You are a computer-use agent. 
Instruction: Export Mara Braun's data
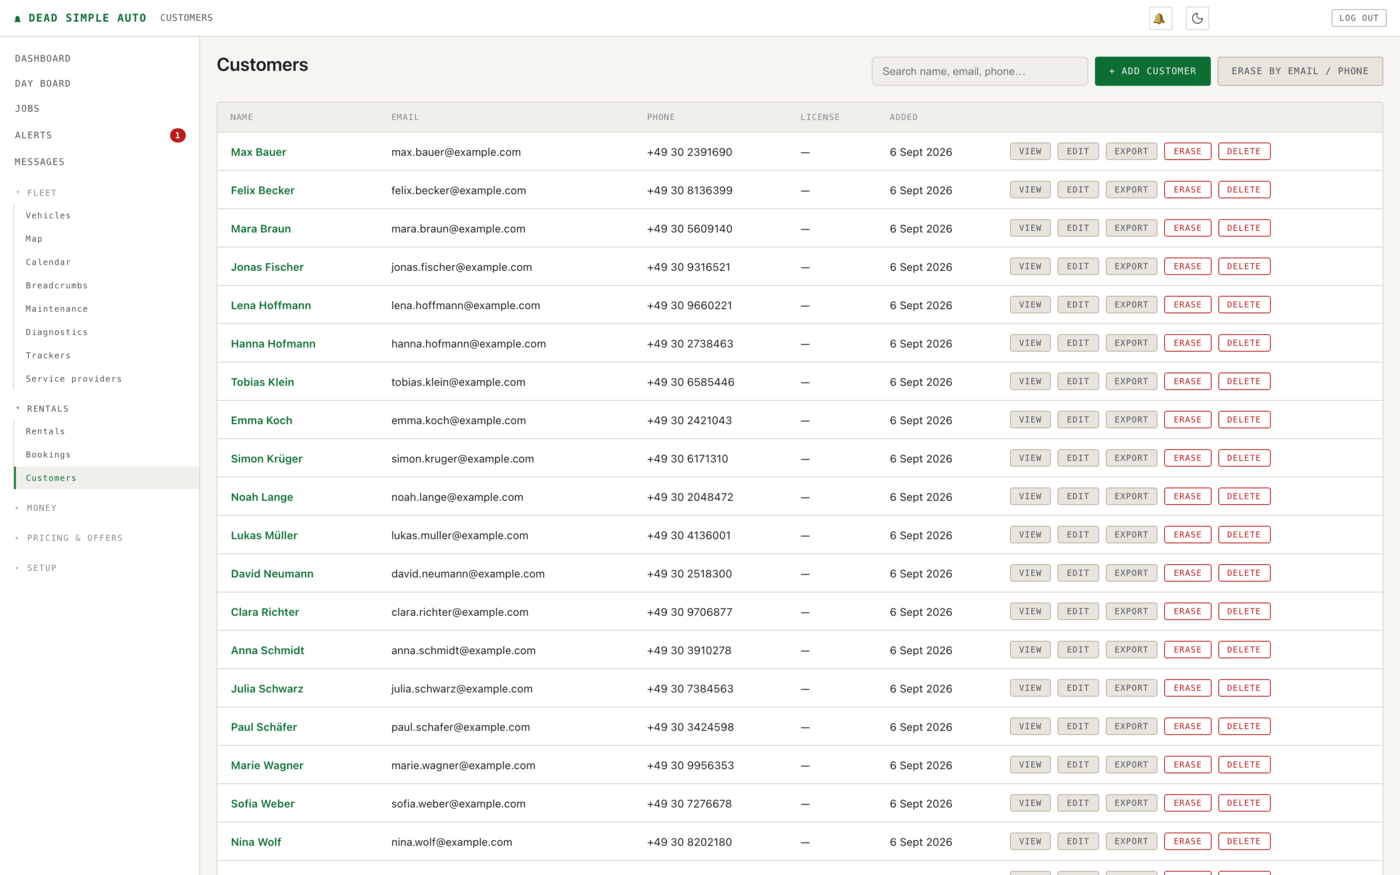(1131, 228)
